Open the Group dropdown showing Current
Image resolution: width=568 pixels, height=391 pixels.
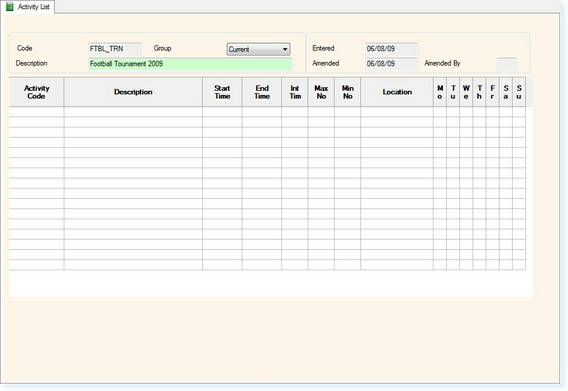coord(258,49)
